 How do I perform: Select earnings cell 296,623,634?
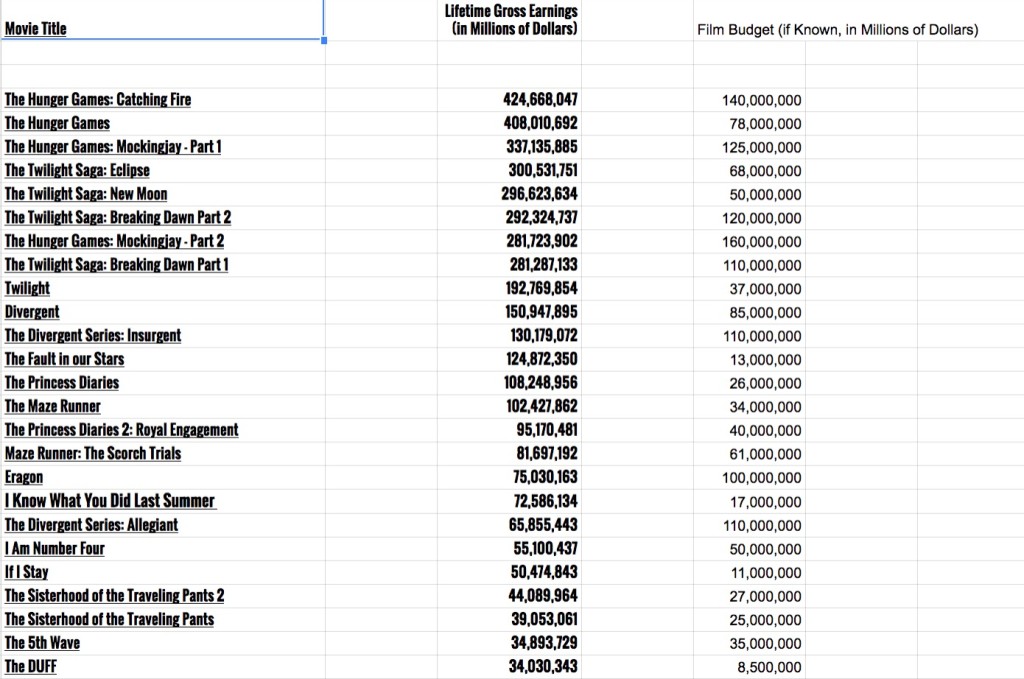(x=509, y=193)
